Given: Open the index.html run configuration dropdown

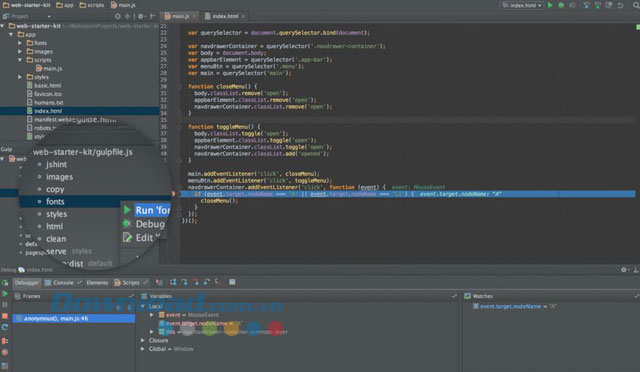Looking at the screenshot, I should pyautogui.click(x=522, y=5).
